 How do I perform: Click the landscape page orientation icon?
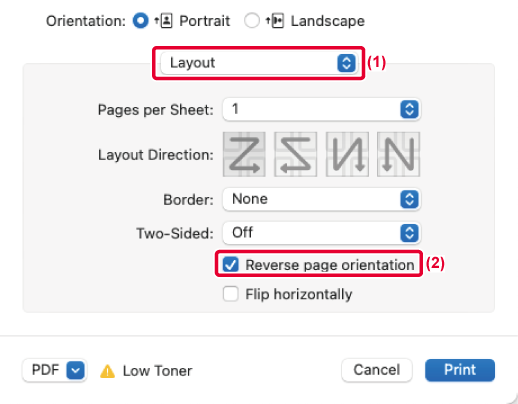(x=275, y=21)
